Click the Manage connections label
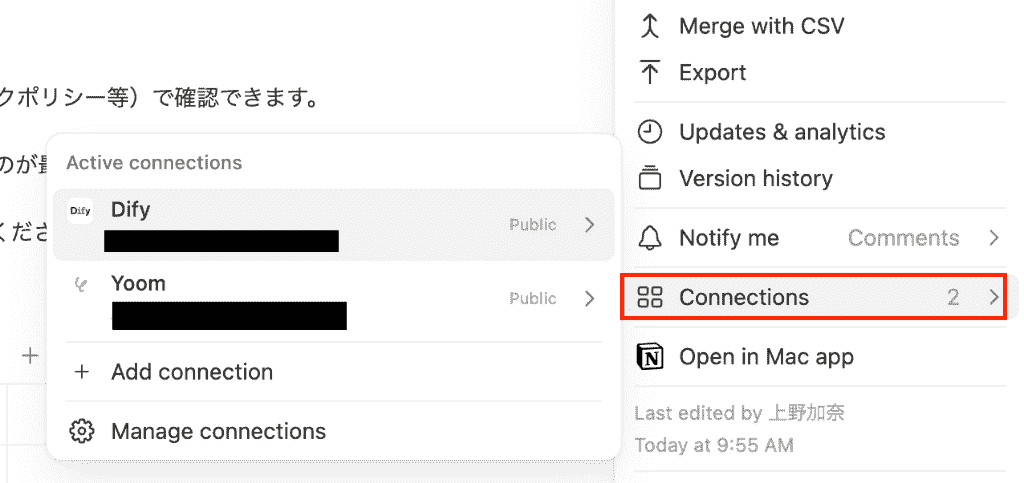Image resolution: width=1024 pixels, height=483 pixels. (218, 431)
